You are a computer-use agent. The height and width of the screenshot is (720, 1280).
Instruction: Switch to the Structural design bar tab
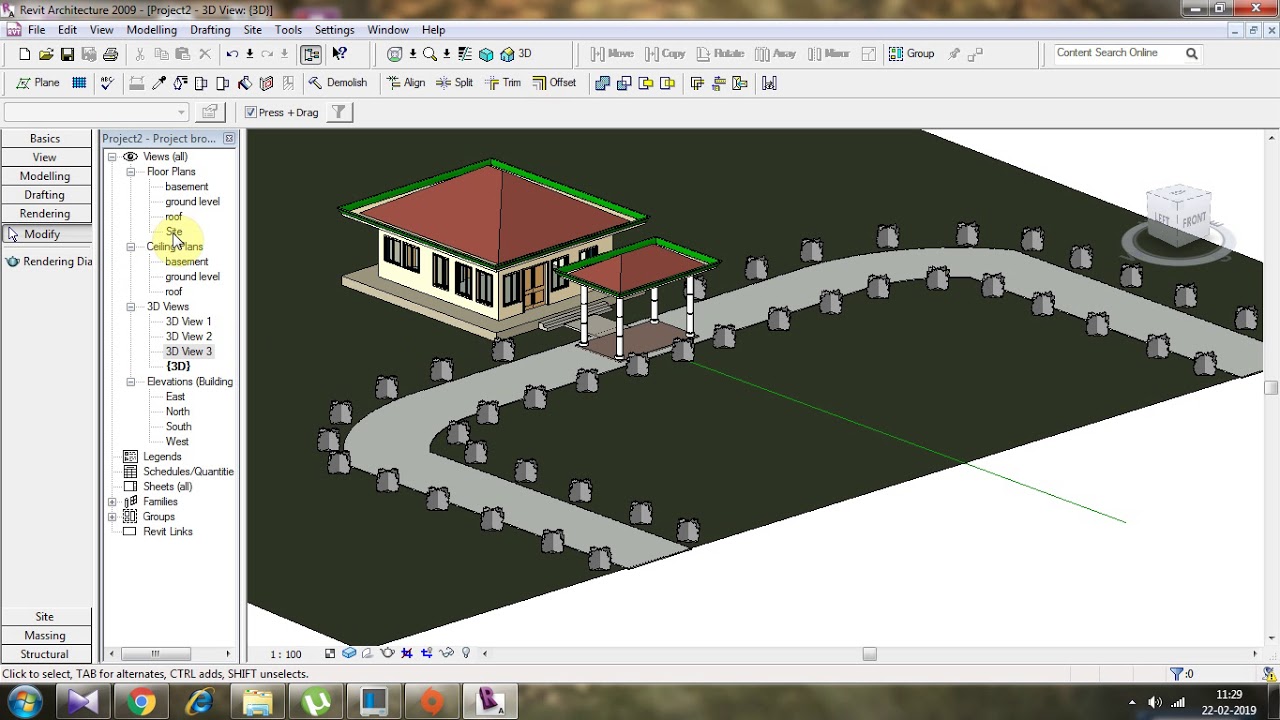[x=45, y=654]
